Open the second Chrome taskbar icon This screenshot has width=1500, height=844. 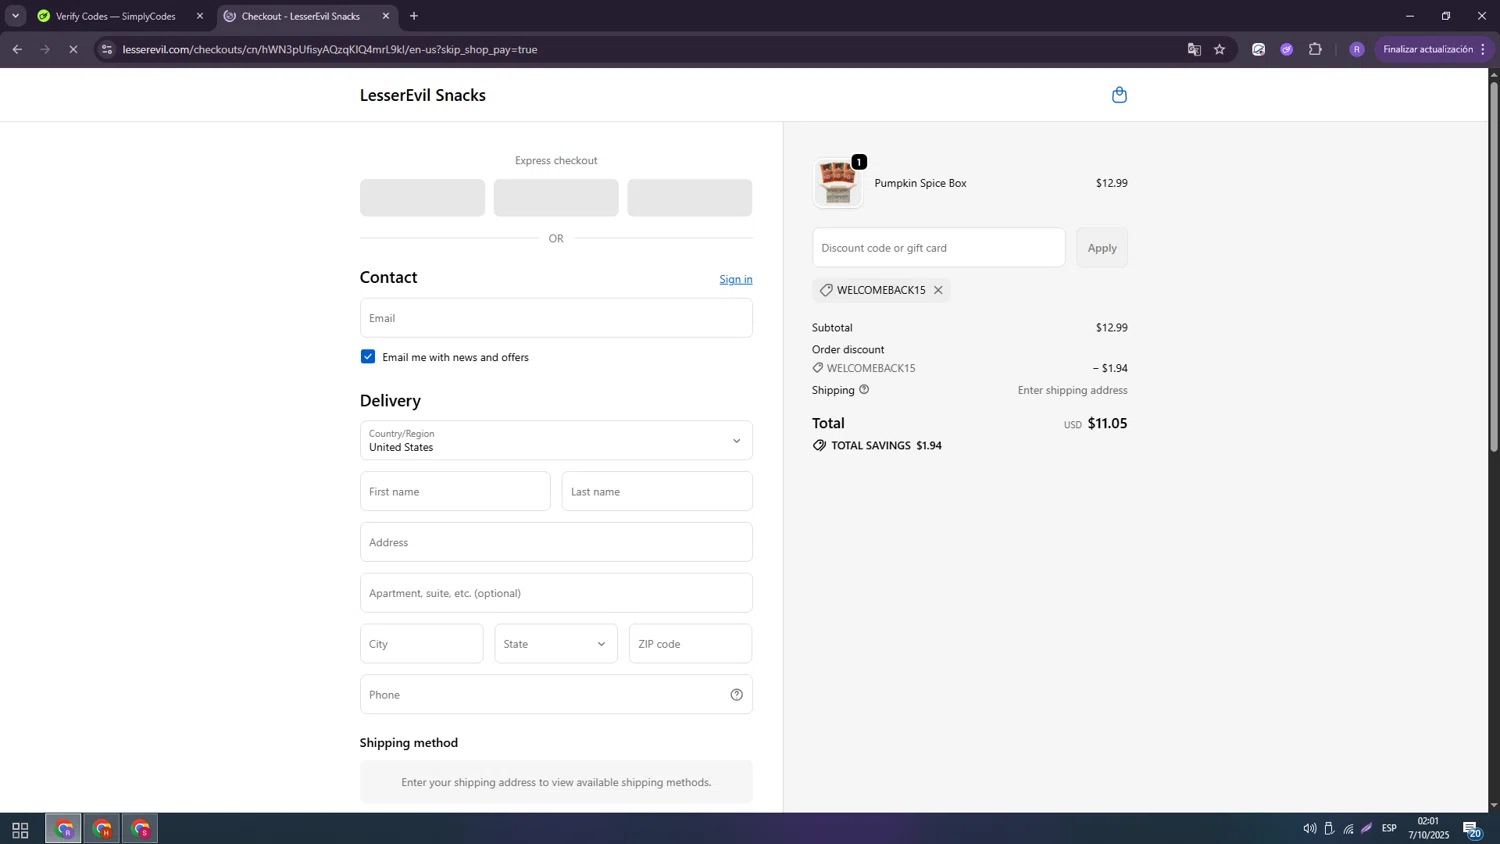point(102,829)
